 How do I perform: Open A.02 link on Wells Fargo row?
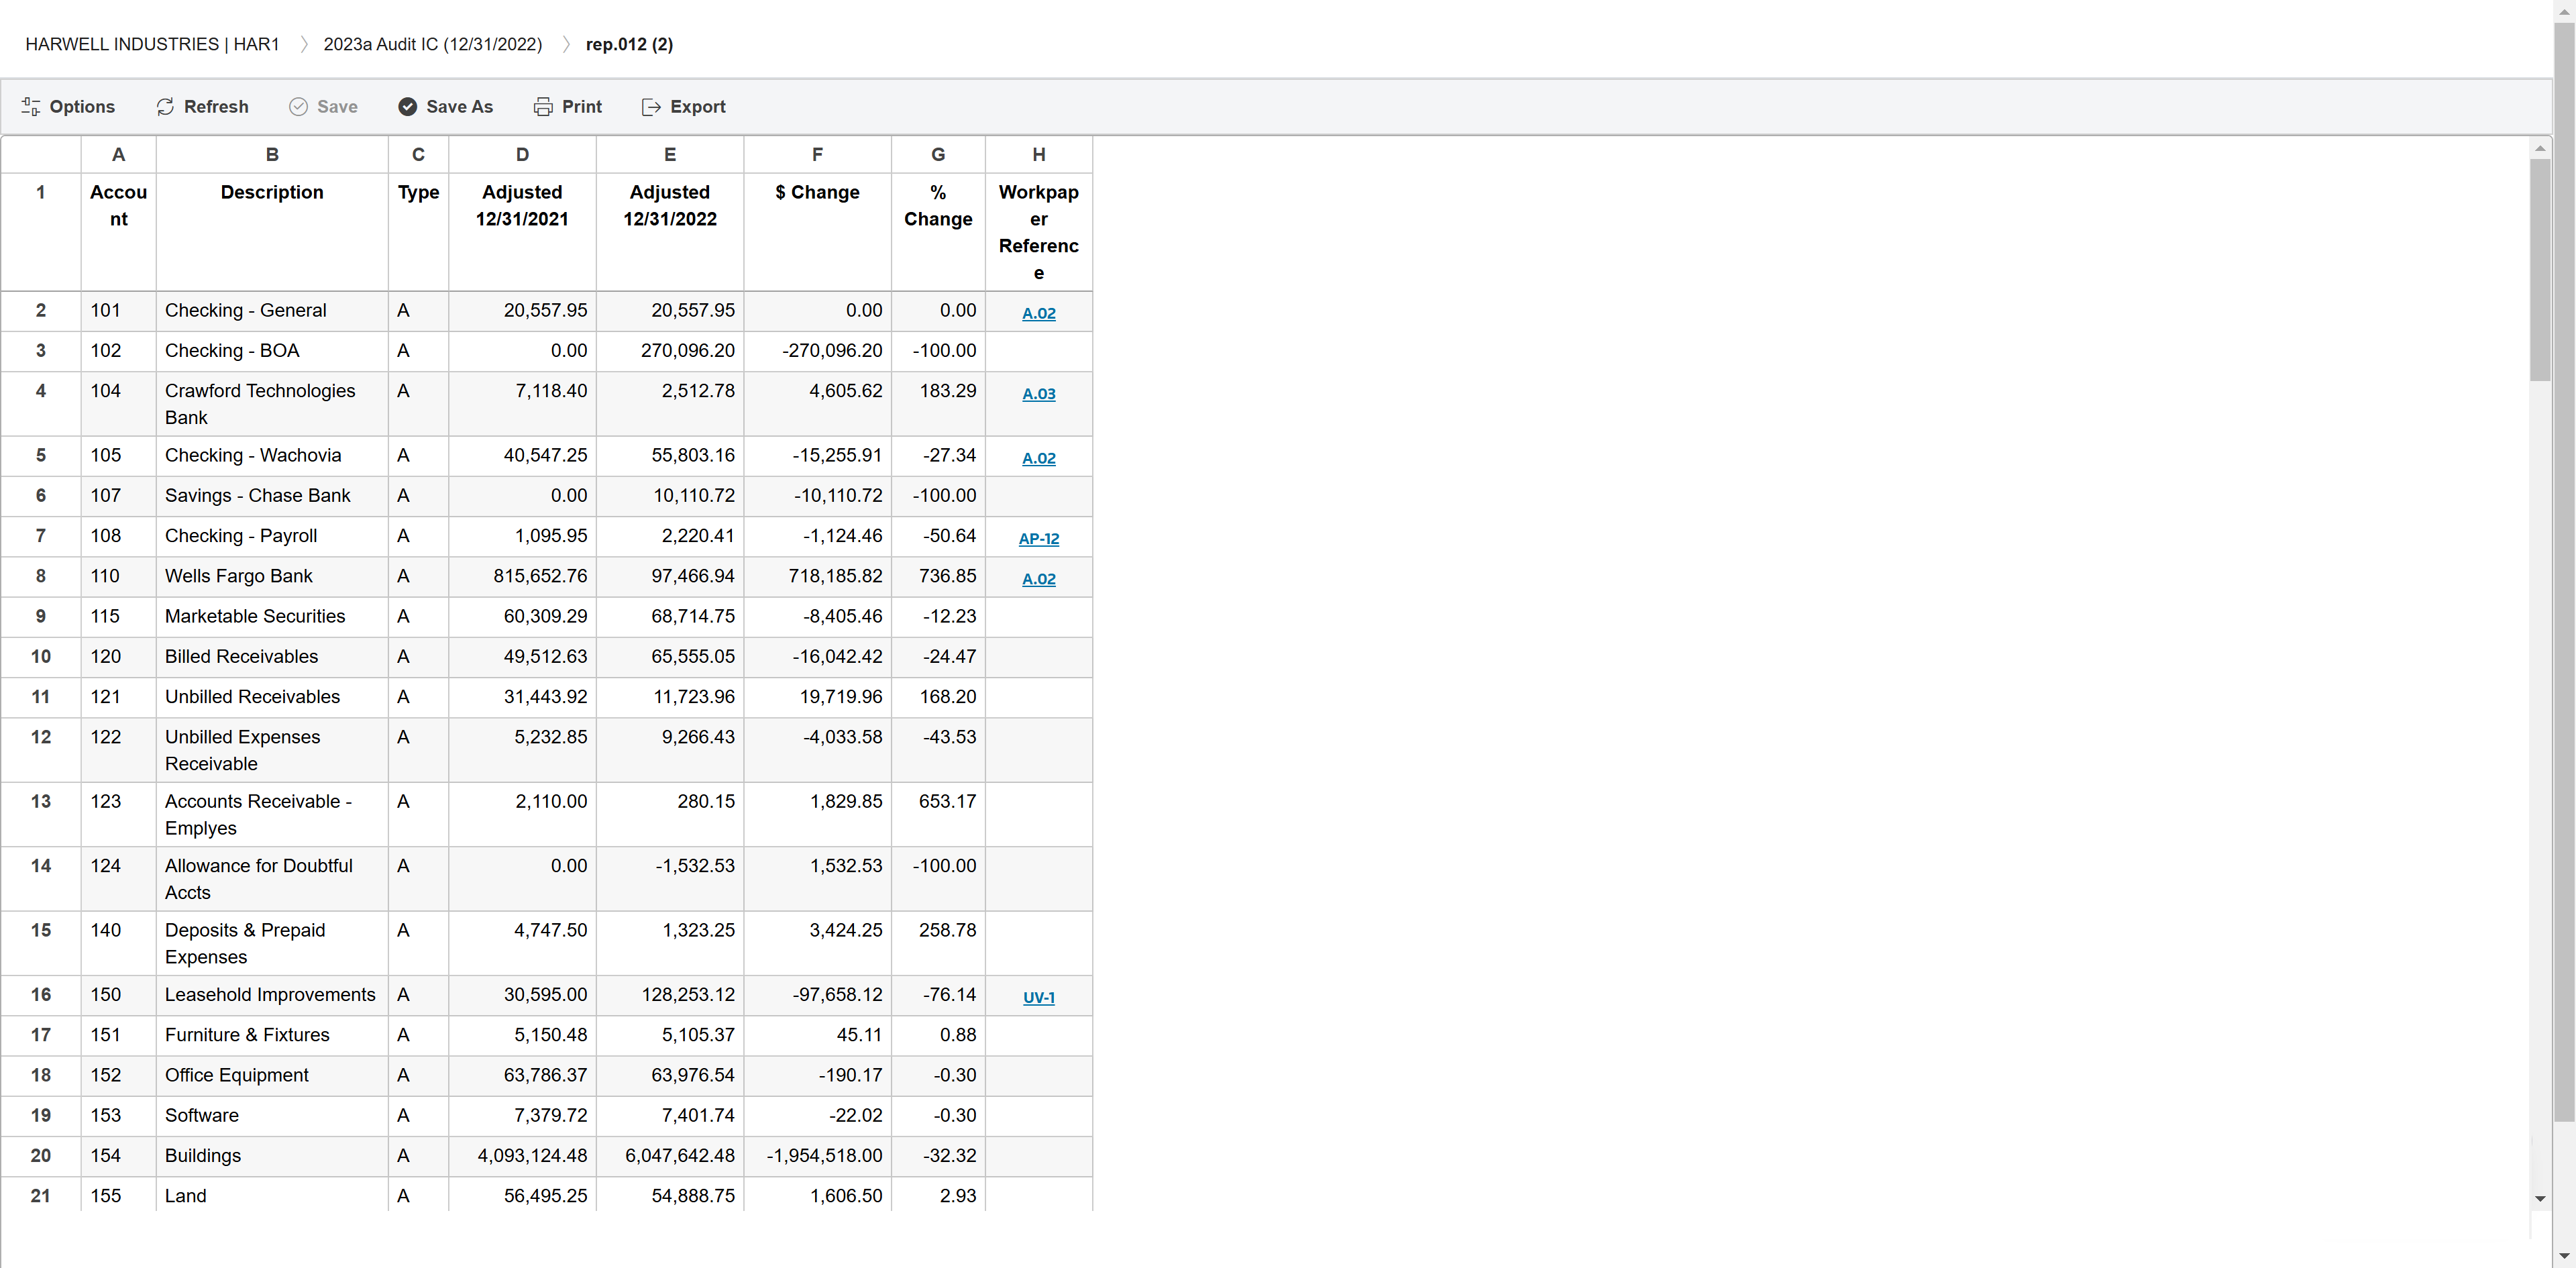click(x=1038, y=579)
